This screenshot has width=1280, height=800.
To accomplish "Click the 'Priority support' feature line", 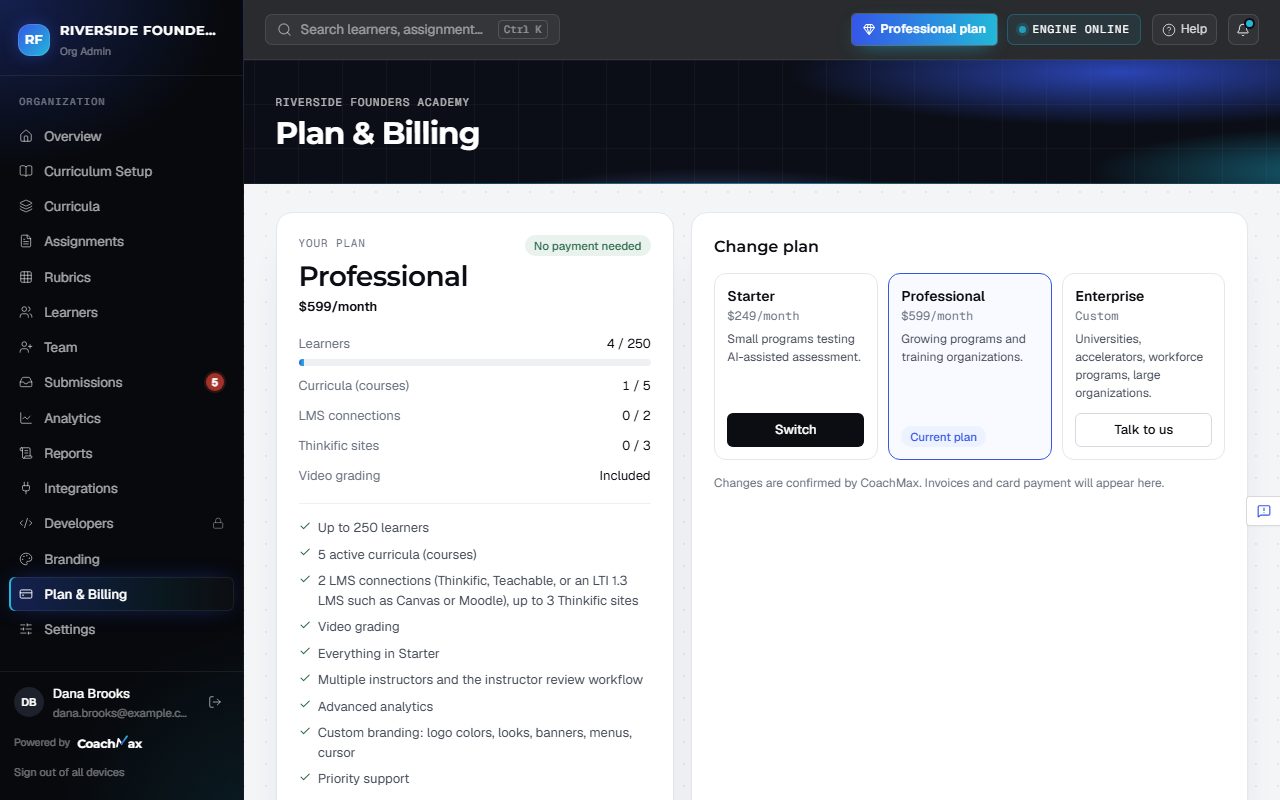I will [x=363, y=778].
